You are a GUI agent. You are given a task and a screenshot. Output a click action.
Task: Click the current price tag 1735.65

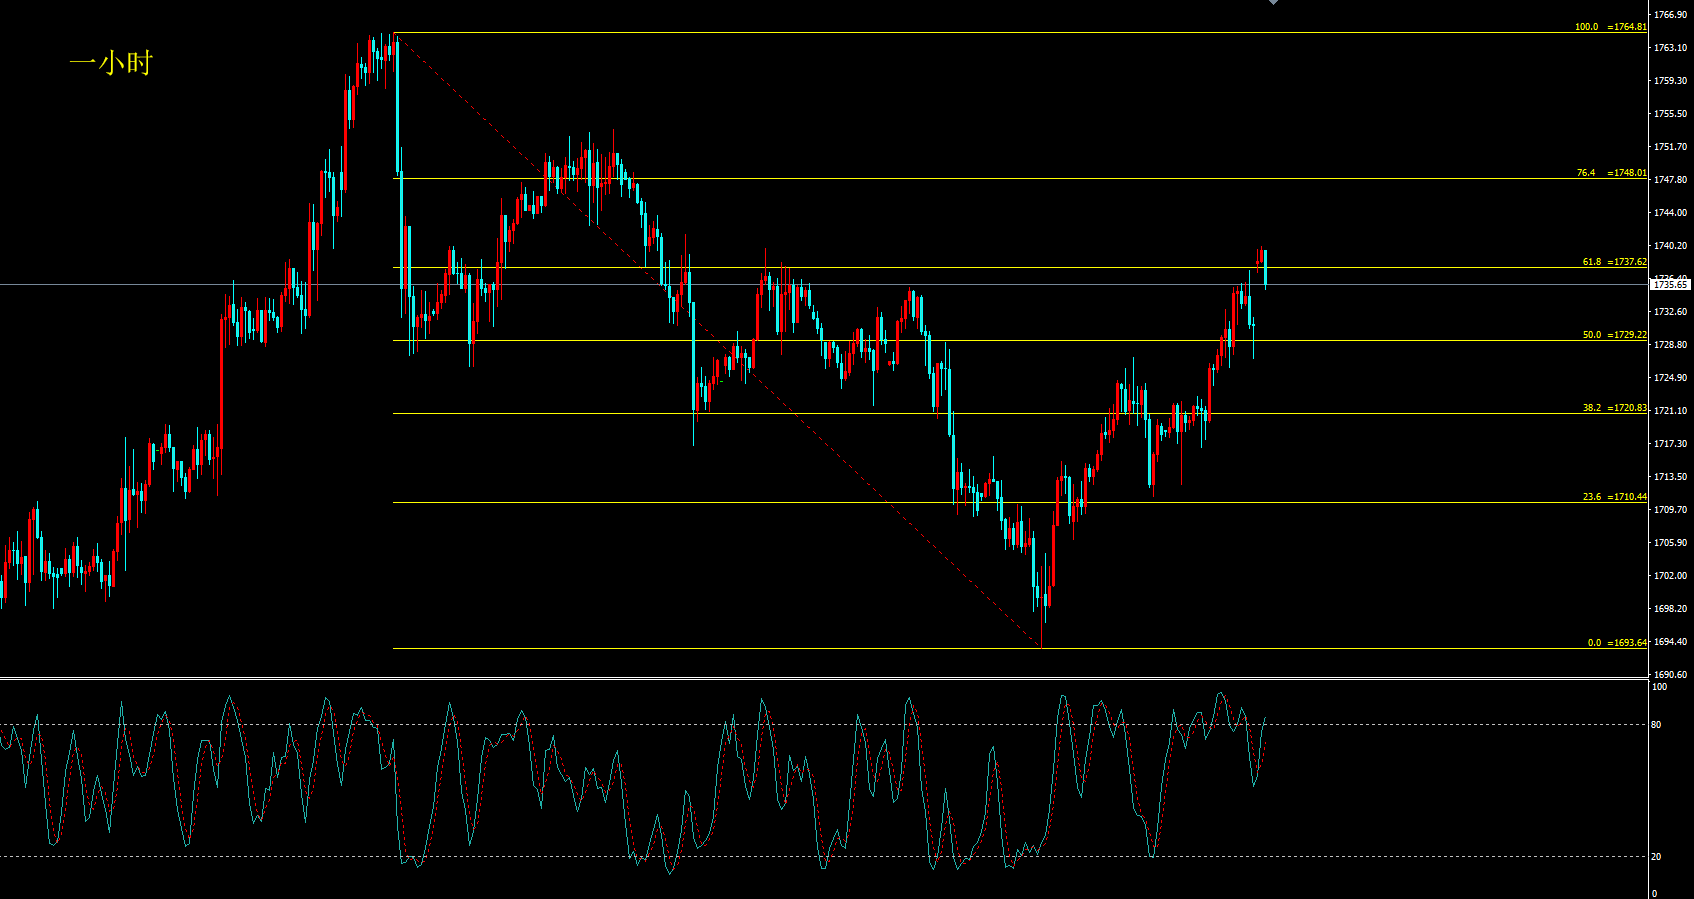(x=1670, y=285)
